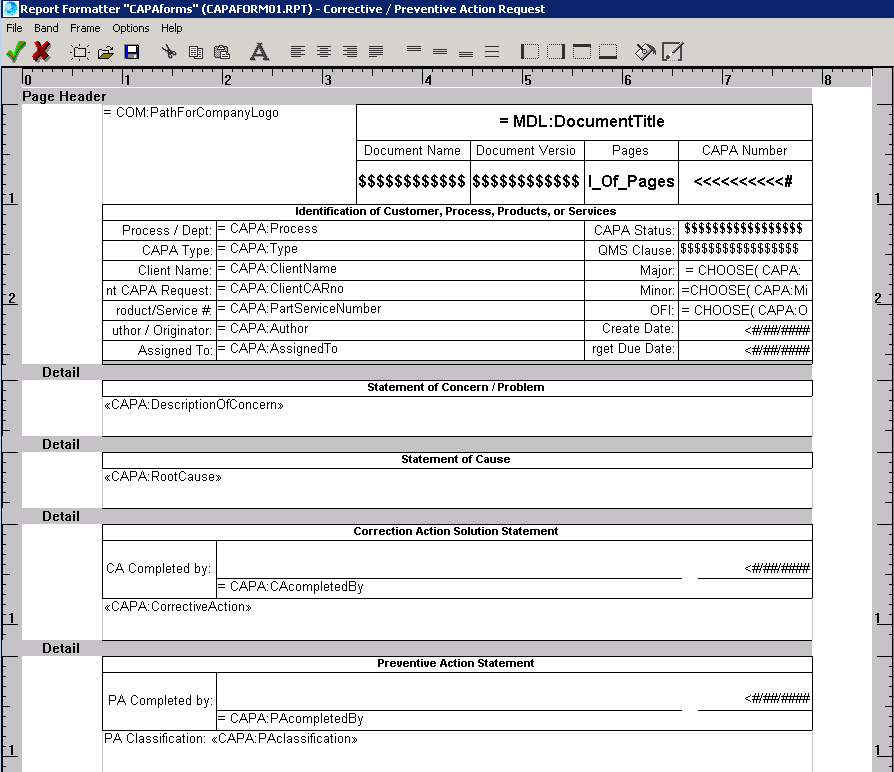Select the CAPA:DescriptionOfConcern text field
This screenshot has width=894, height=772.
click(194, 405)
